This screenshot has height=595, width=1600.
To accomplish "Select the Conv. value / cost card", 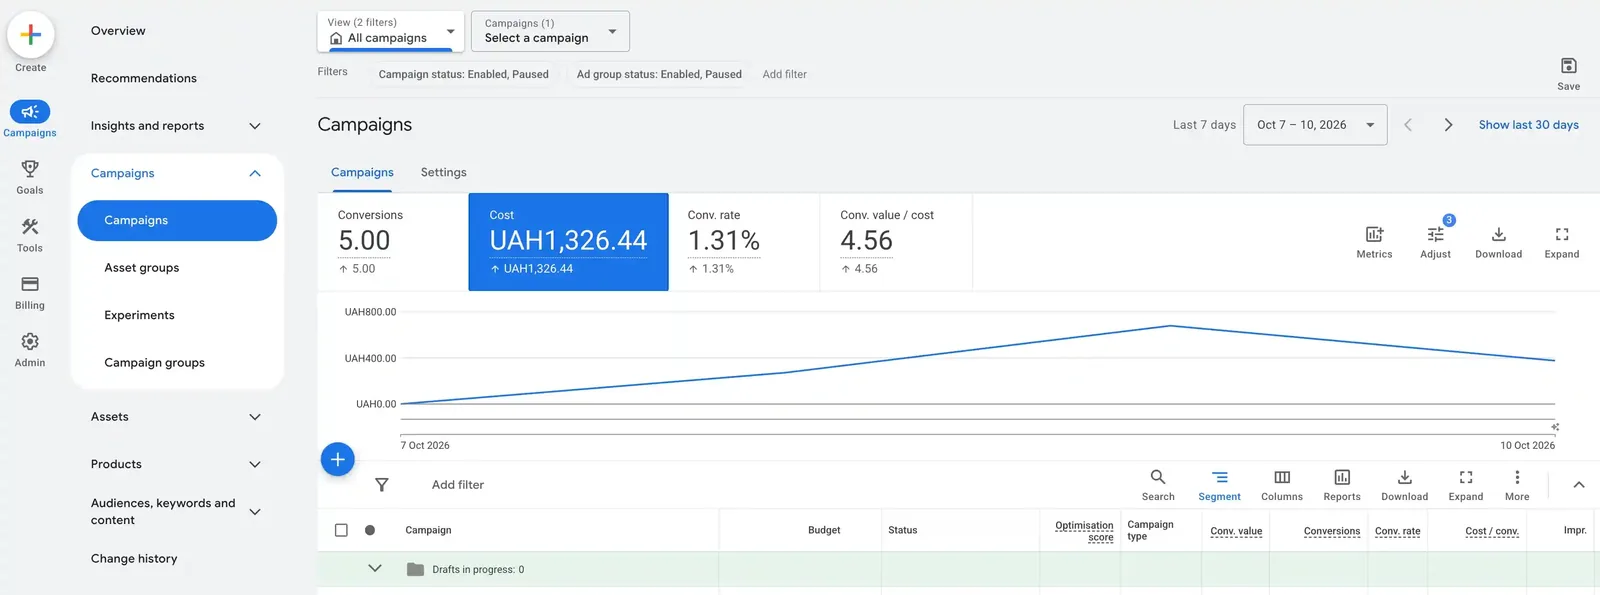I will point(896,242).
